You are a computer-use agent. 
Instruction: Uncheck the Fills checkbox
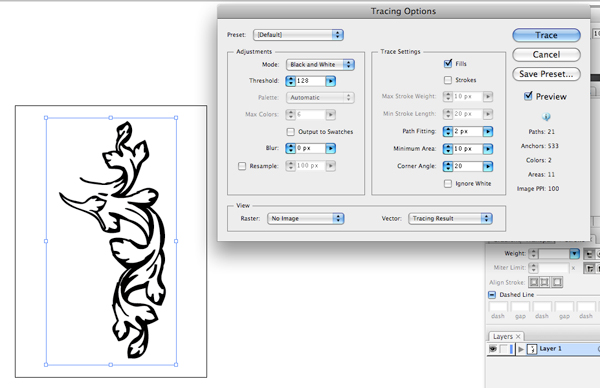pos(448,64)
